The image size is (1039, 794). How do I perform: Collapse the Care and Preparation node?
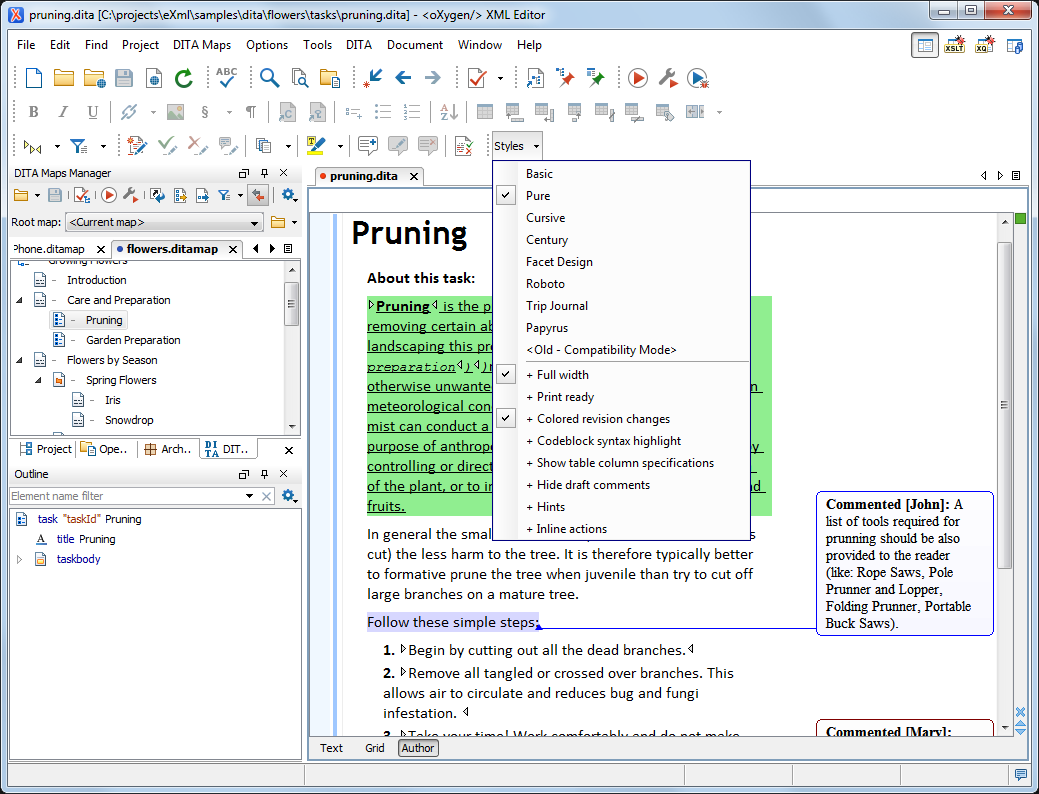point(19,300)
